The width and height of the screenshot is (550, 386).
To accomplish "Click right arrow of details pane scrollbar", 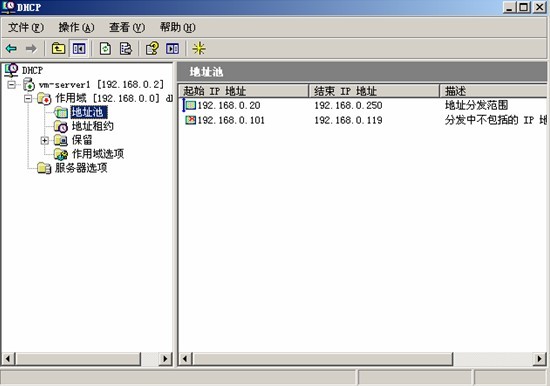I will tap(539, 359).
